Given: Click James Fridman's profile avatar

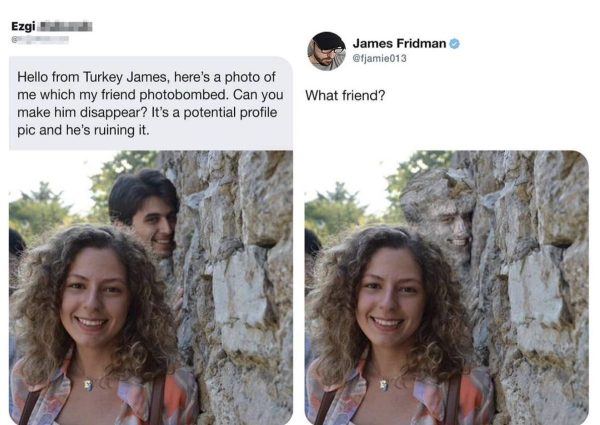Looking at the screenshot, I should click(x=326, y=50).
